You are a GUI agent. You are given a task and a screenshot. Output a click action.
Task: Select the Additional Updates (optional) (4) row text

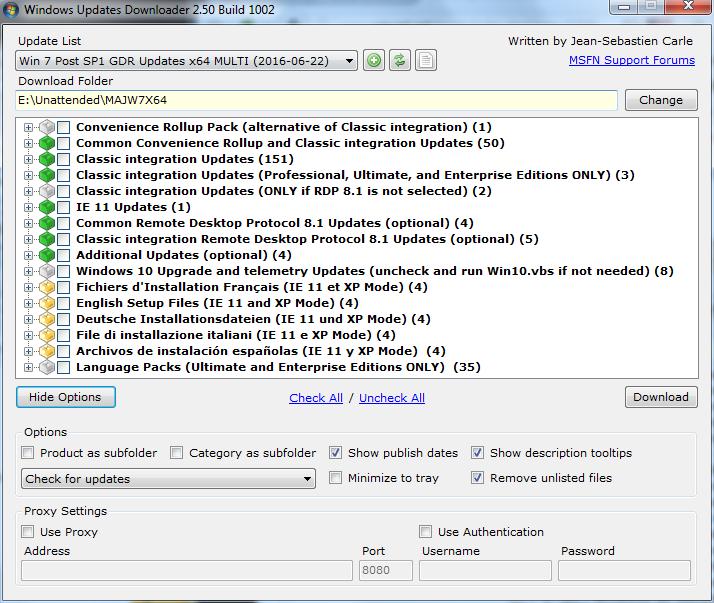[x=184, y=255]
